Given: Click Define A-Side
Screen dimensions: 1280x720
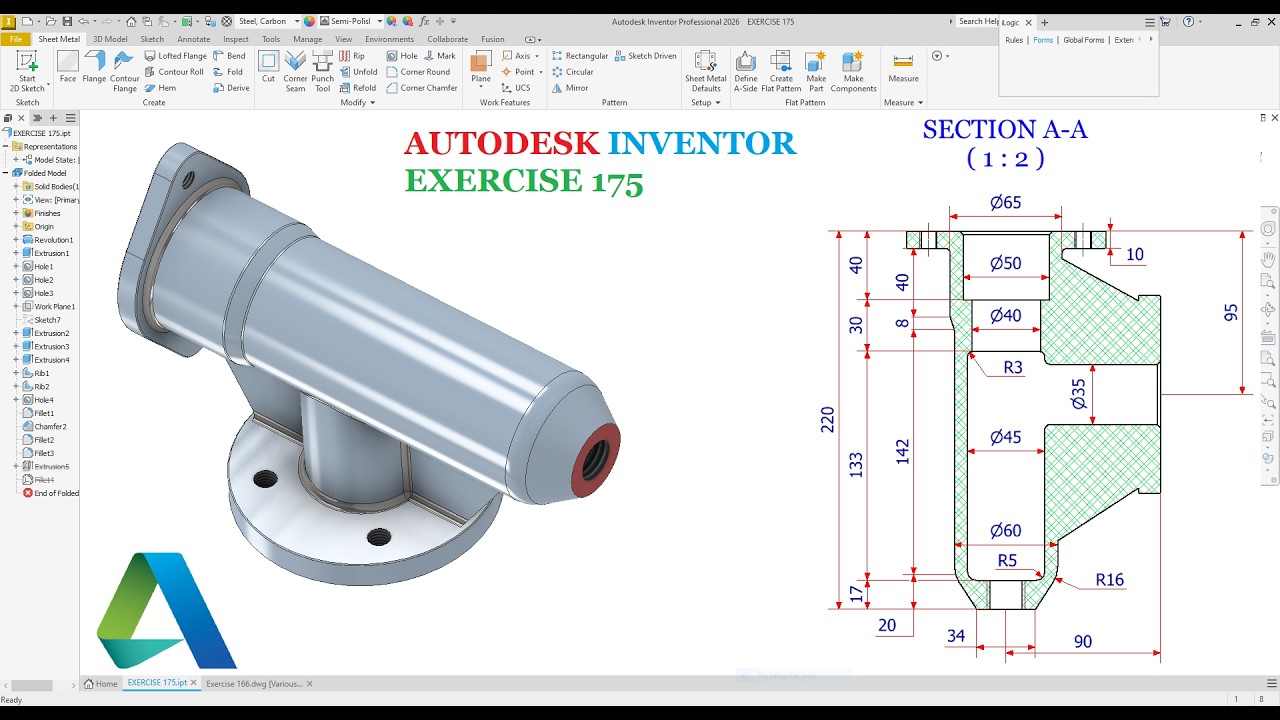Looking at the screenshot, I should tap(746, 71).
